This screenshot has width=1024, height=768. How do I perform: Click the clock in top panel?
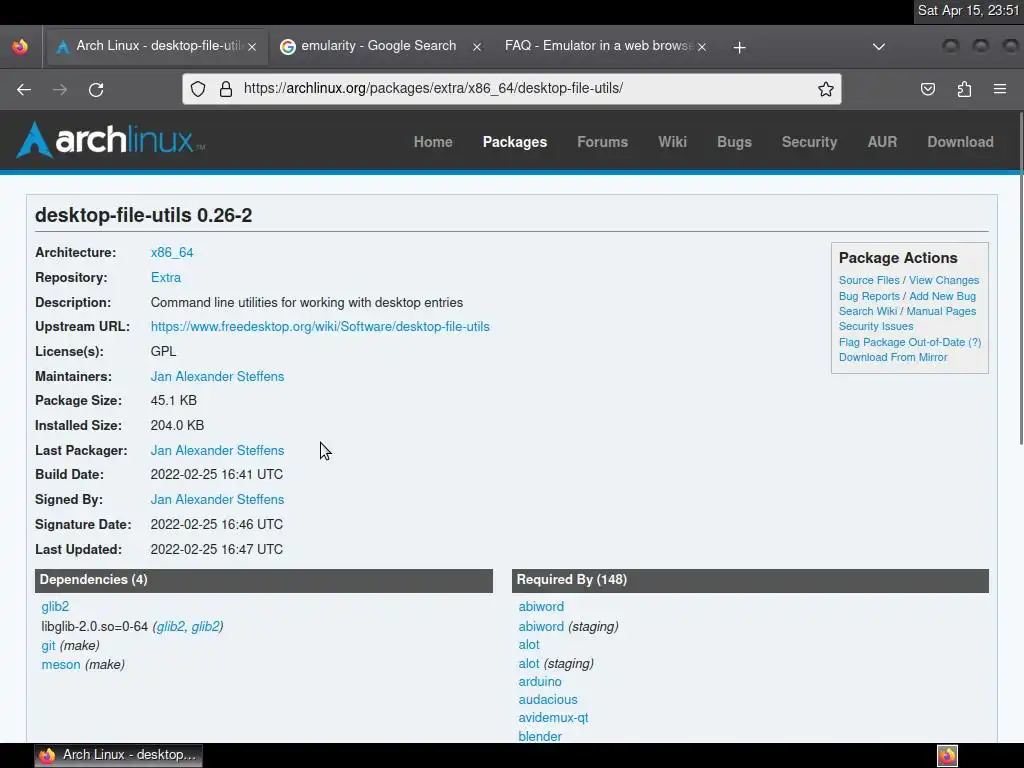coord(968,10)
